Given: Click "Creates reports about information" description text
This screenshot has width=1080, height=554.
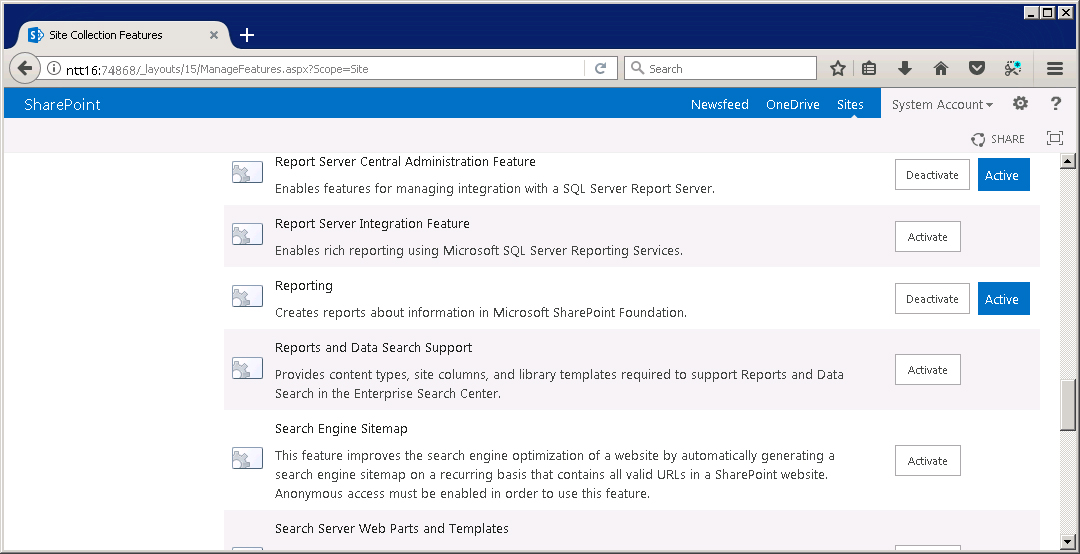Looking at the screenshot, I should pos(481,313).
